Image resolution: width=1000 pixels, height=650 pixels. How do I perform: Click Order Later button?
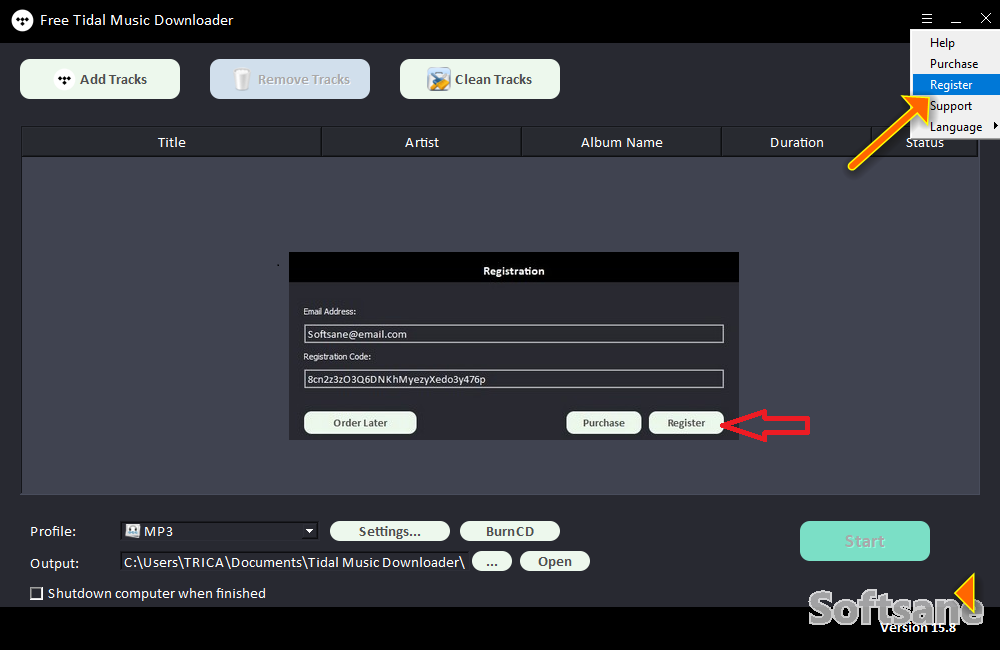pos(360,423)
